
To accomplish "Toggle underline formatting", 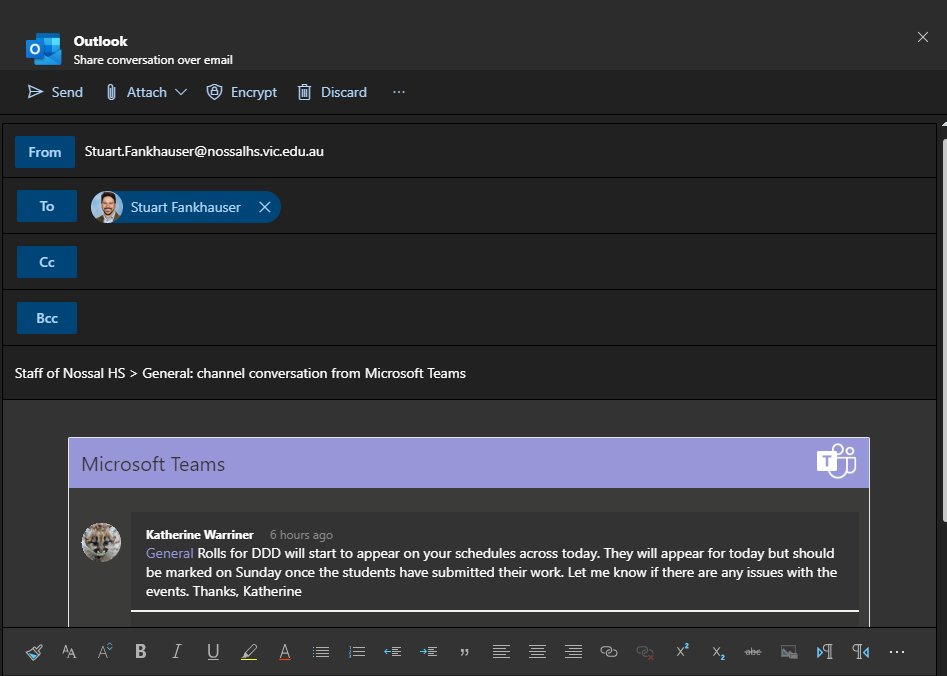I will (x=213, y=651).
